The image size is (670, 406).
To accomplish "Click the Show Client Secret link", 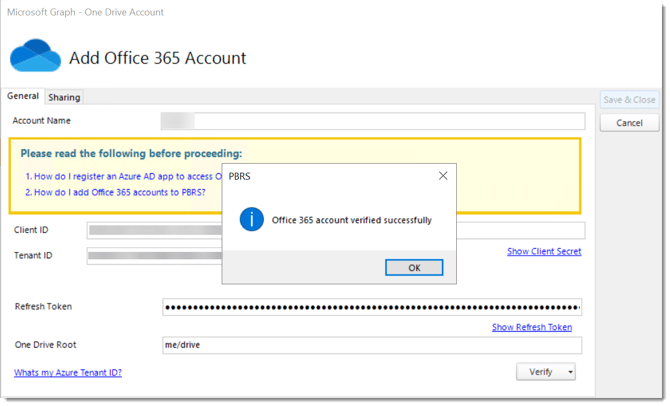I will (544, 251).
